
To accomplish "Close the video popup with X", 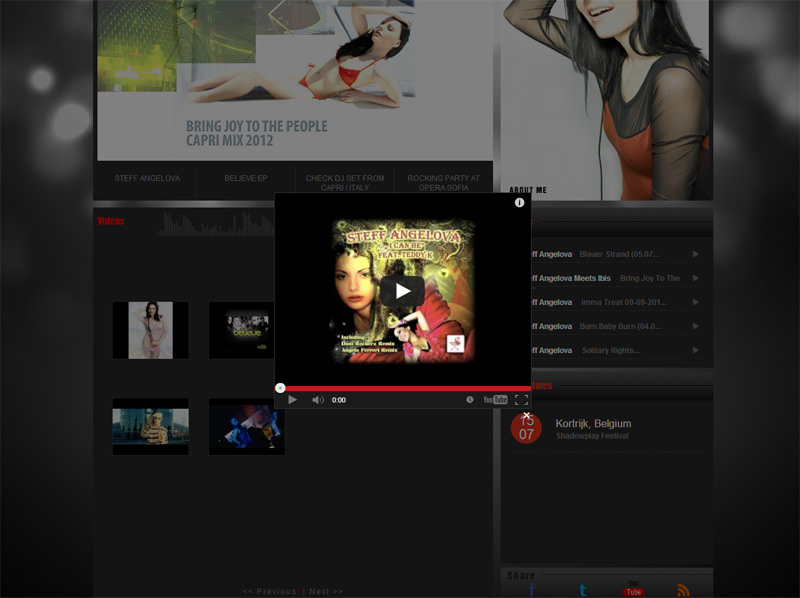I will 527,415.
